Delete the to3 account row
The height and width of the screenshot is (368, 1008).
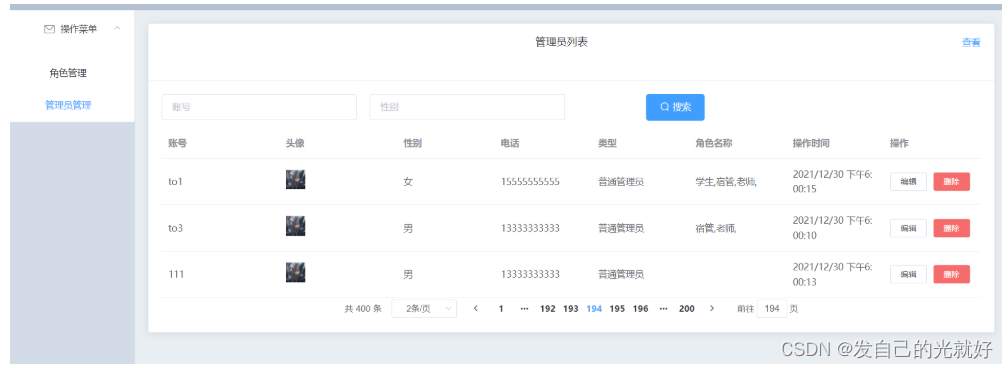(951, 228)
